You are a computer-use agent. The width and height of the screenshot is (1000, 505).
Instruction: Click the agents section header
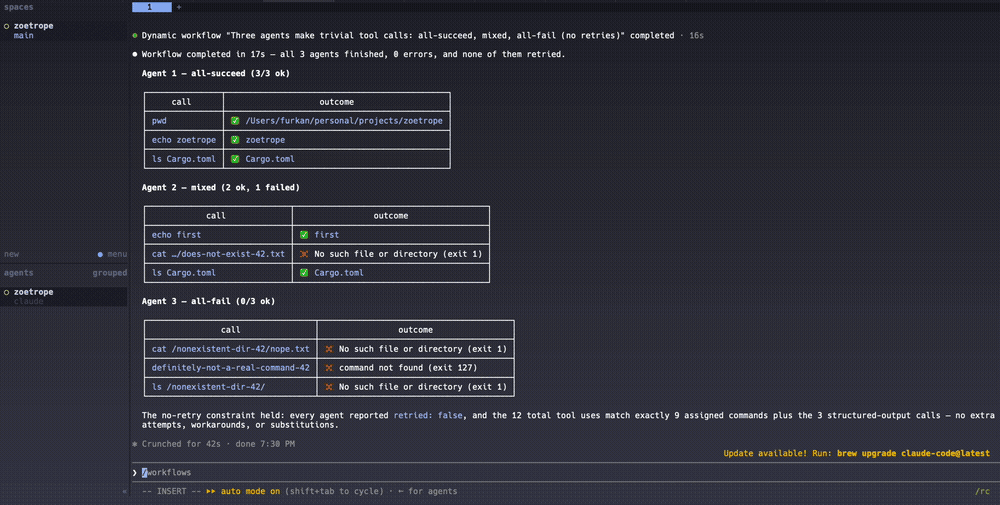[x=18, y=273]
